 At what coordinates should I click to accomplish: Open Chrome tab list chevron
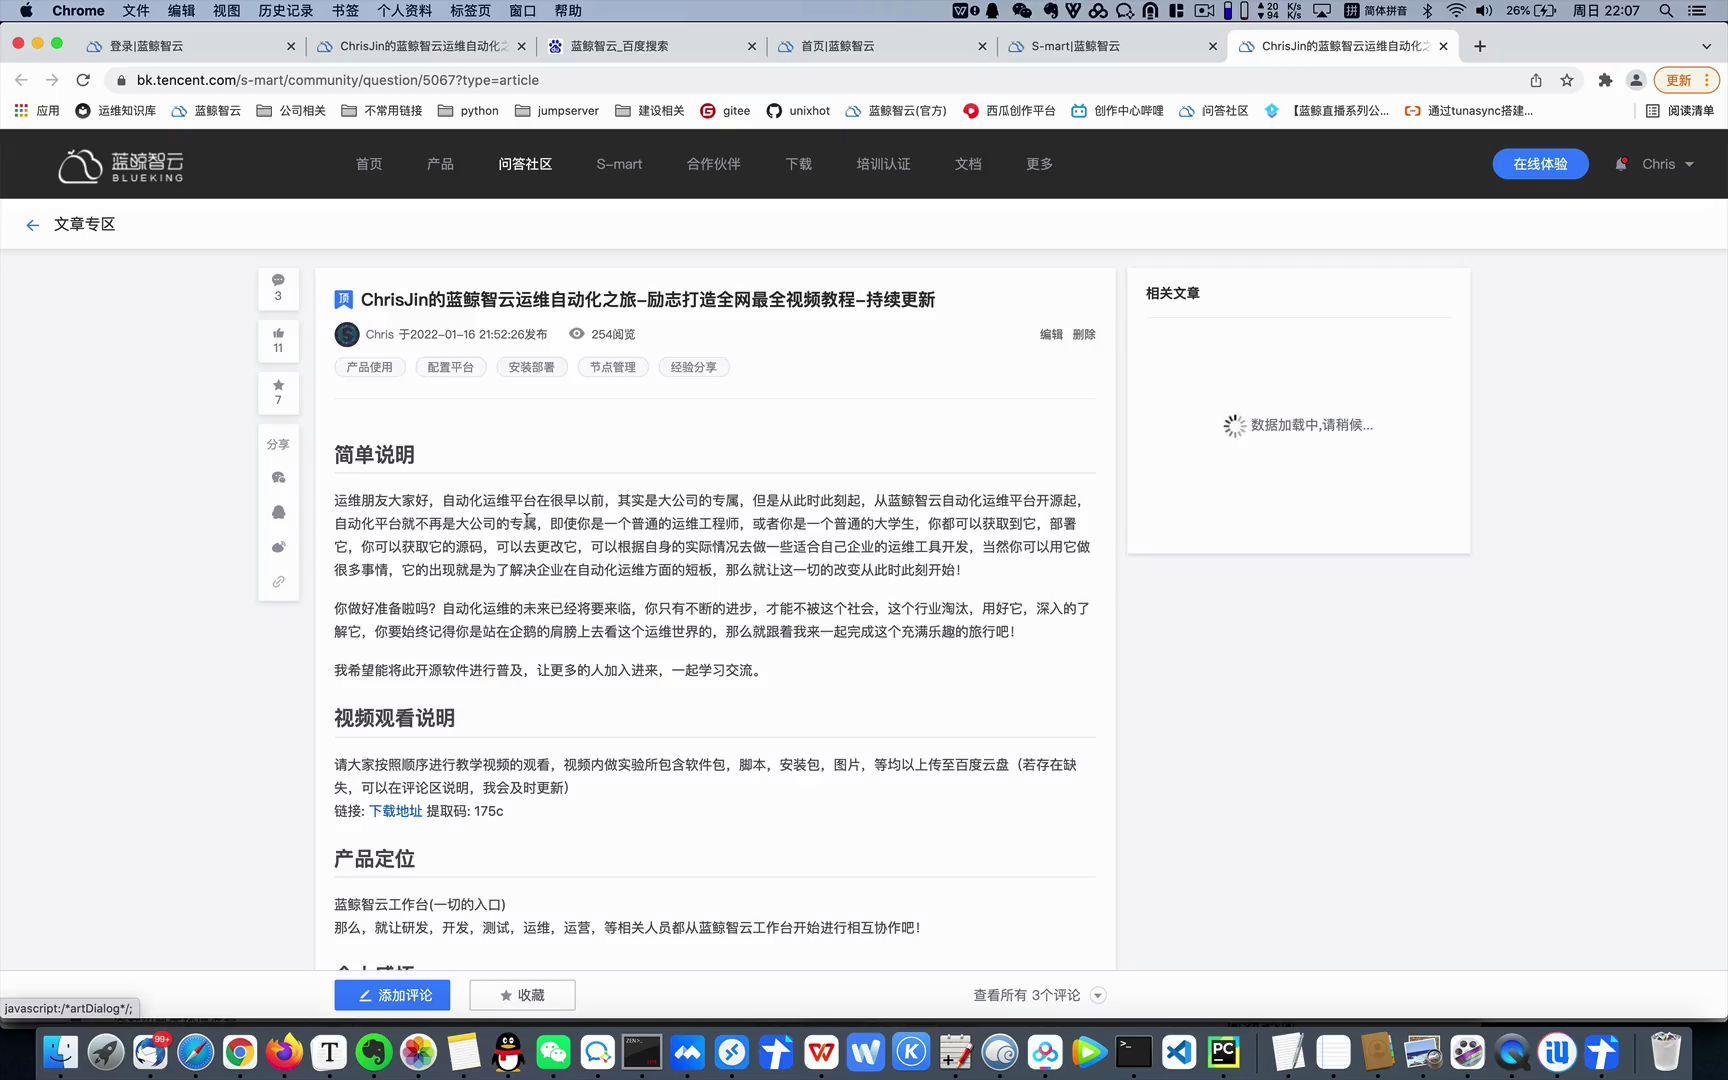click(x=1706, y=46)
